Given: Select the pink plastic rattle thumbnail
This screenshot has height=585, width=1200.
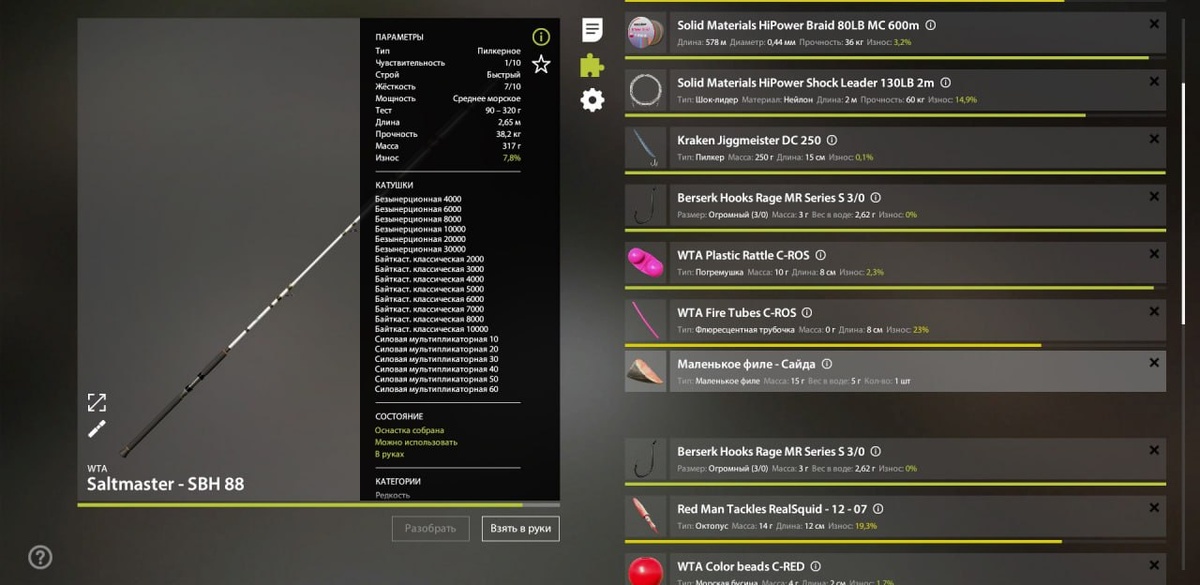Looking at the screenshot, I should [646, 263].
